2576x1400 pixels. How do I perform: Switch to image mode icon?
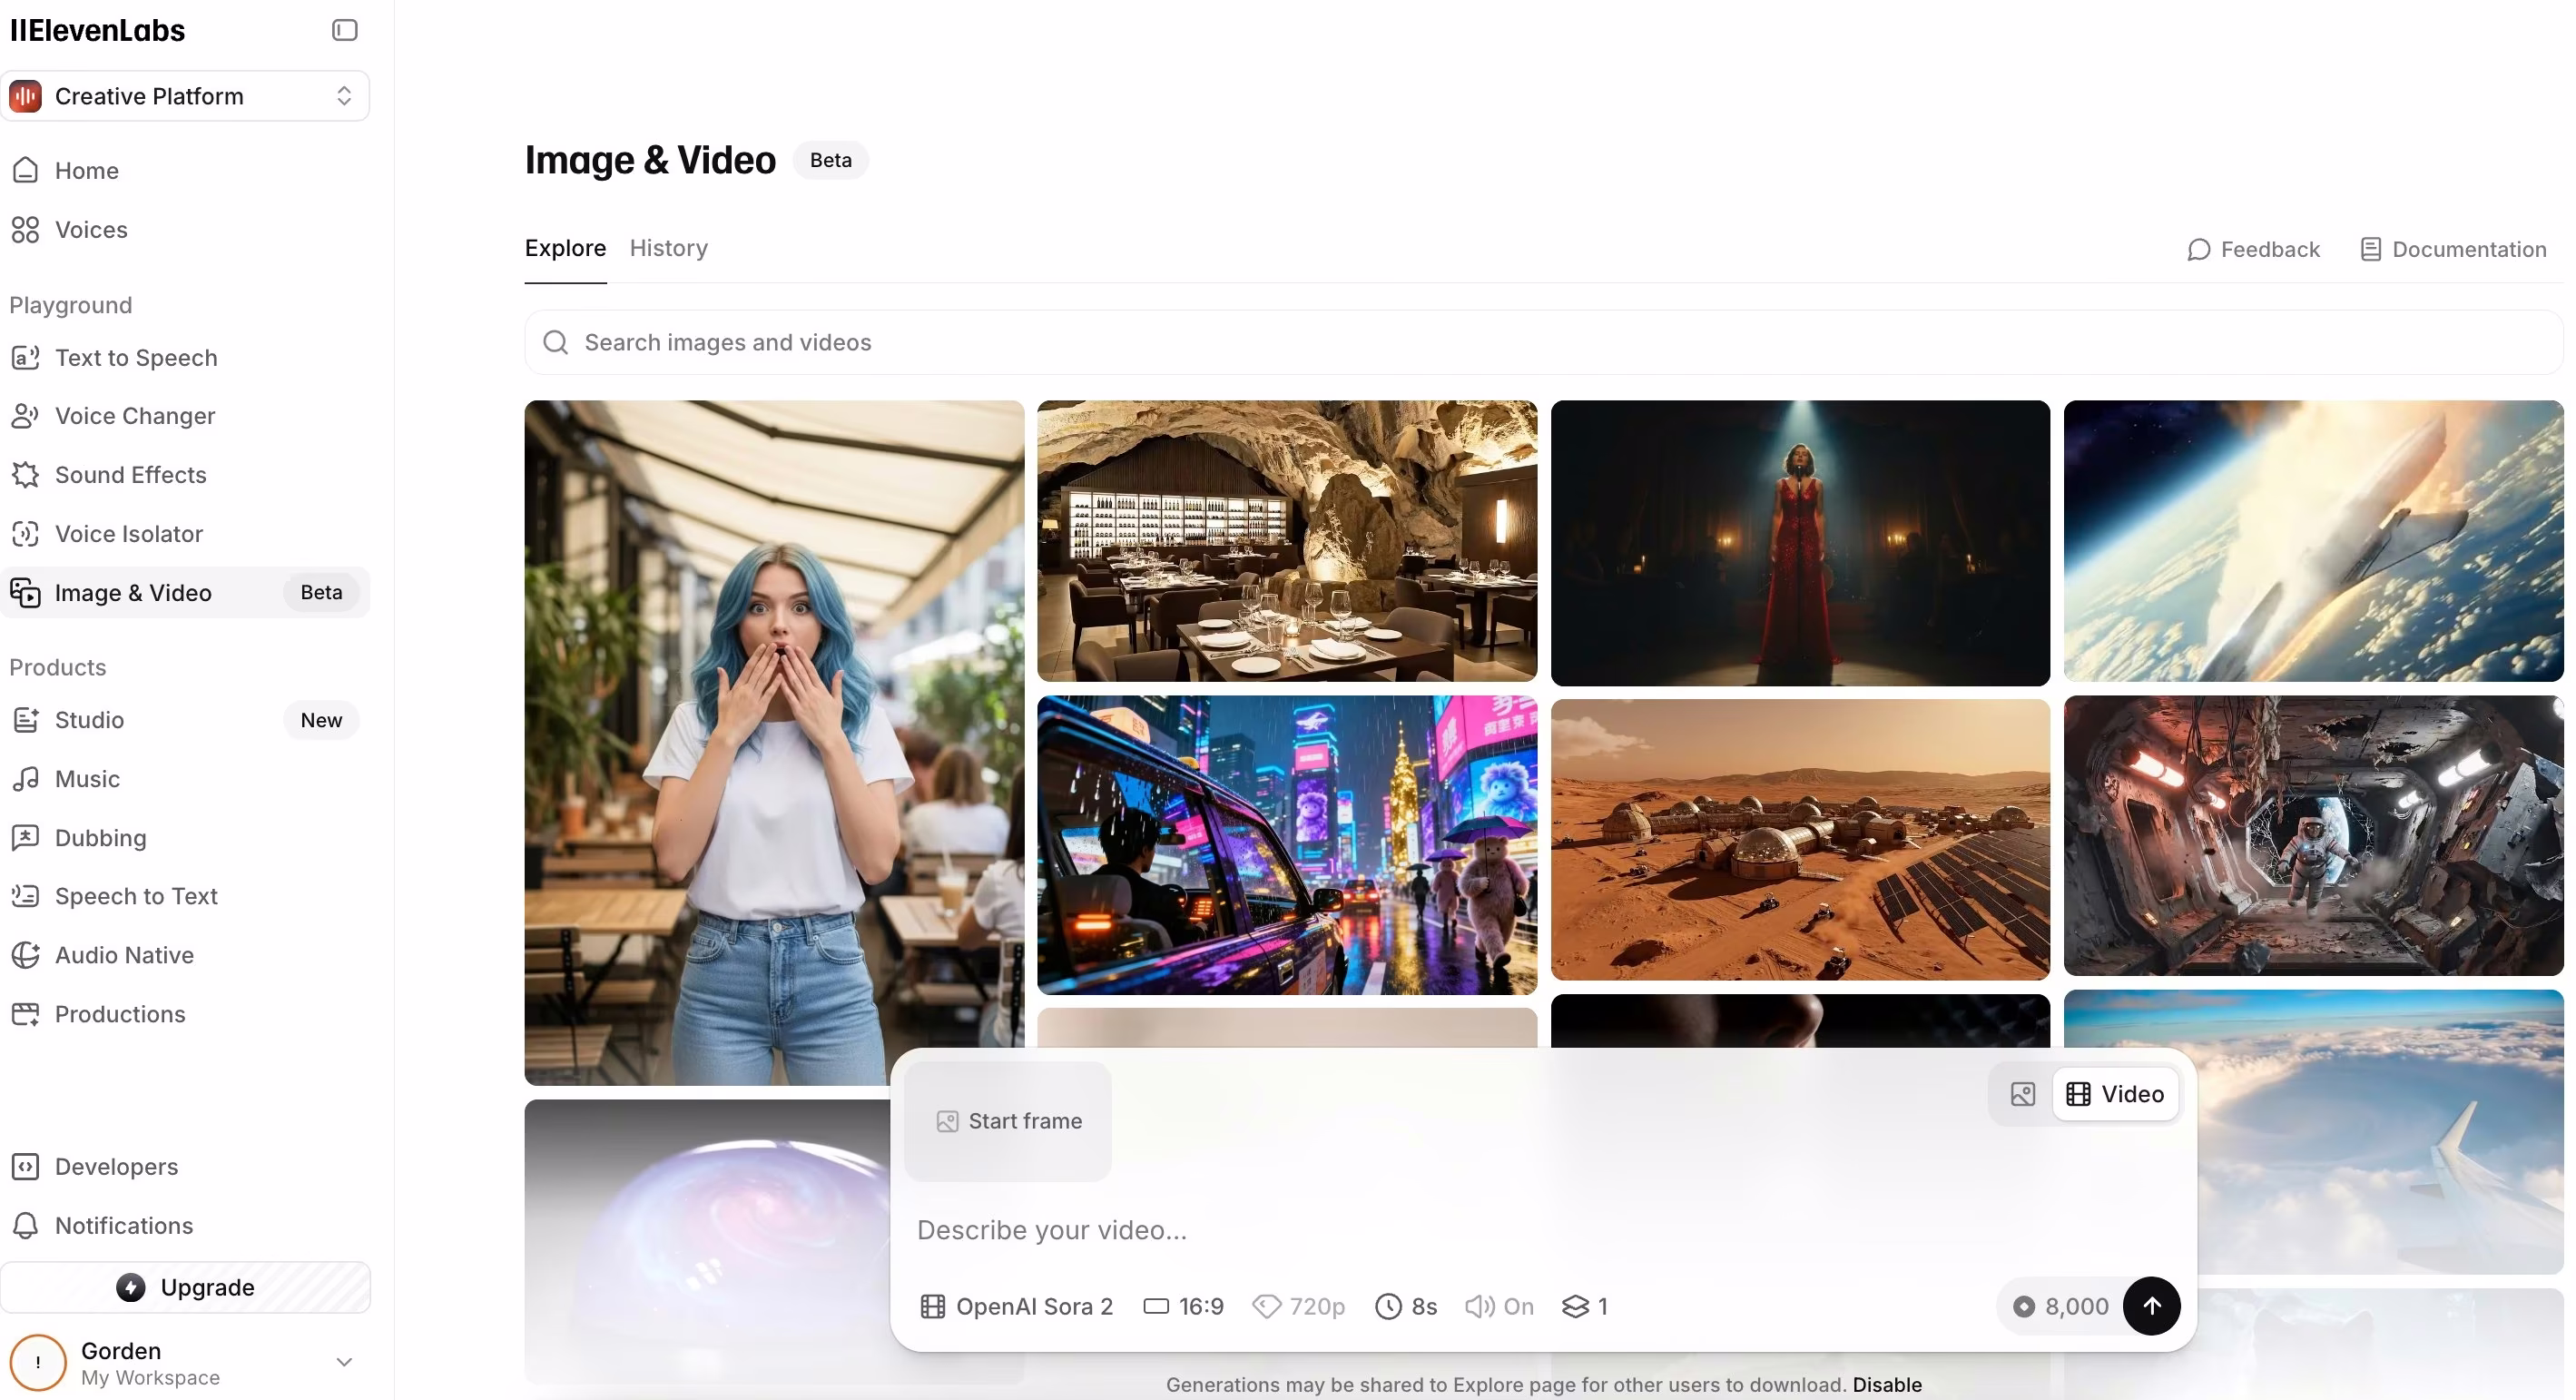2022,1094
